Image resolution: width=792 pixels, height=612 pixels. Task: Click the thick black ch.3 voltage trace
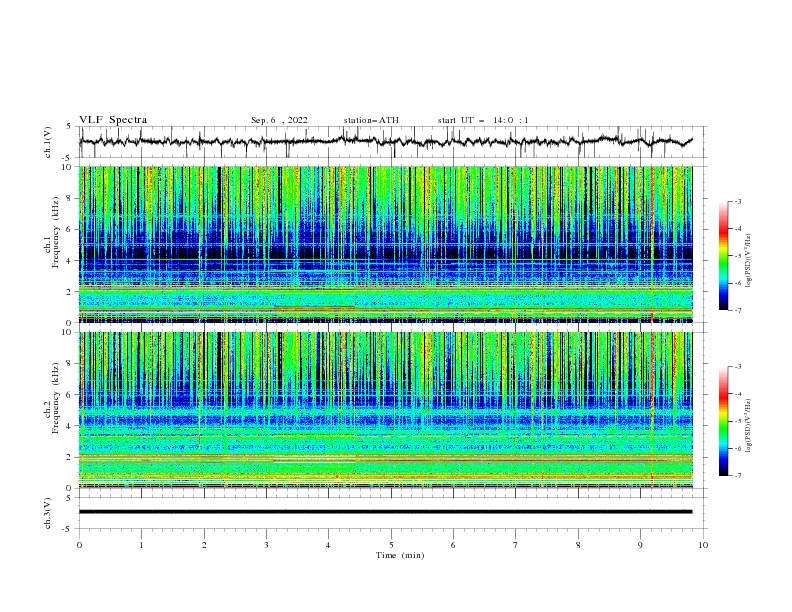point(386,512)
